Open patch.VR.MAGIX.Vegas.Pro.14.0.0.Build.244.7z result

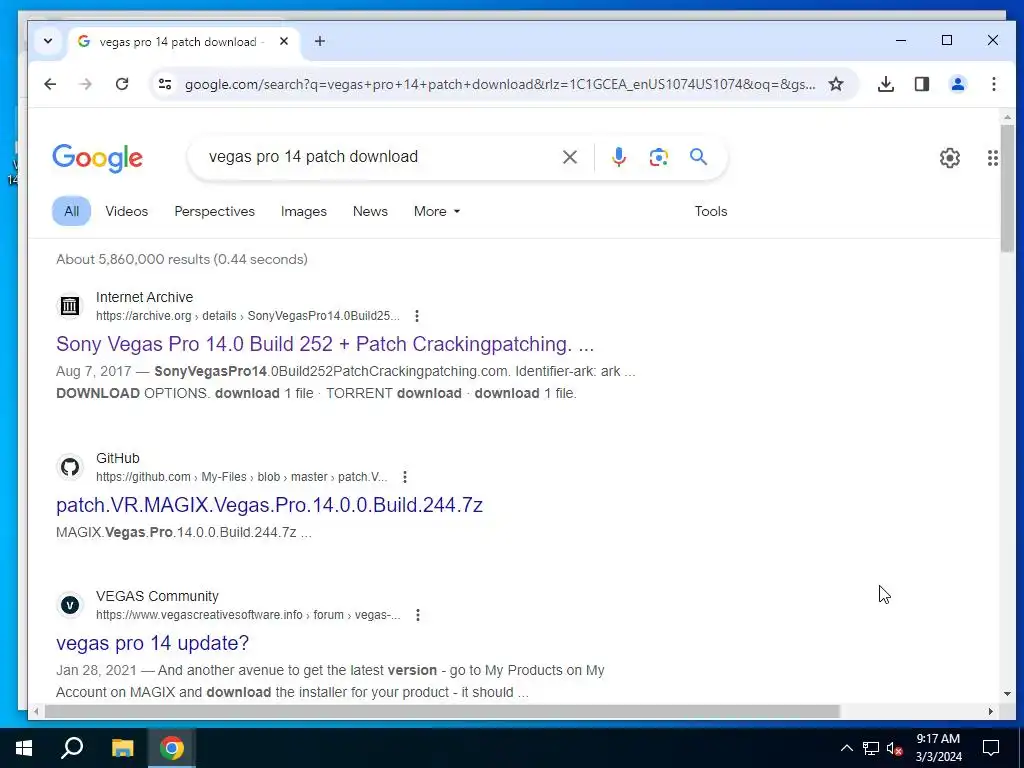269,505
